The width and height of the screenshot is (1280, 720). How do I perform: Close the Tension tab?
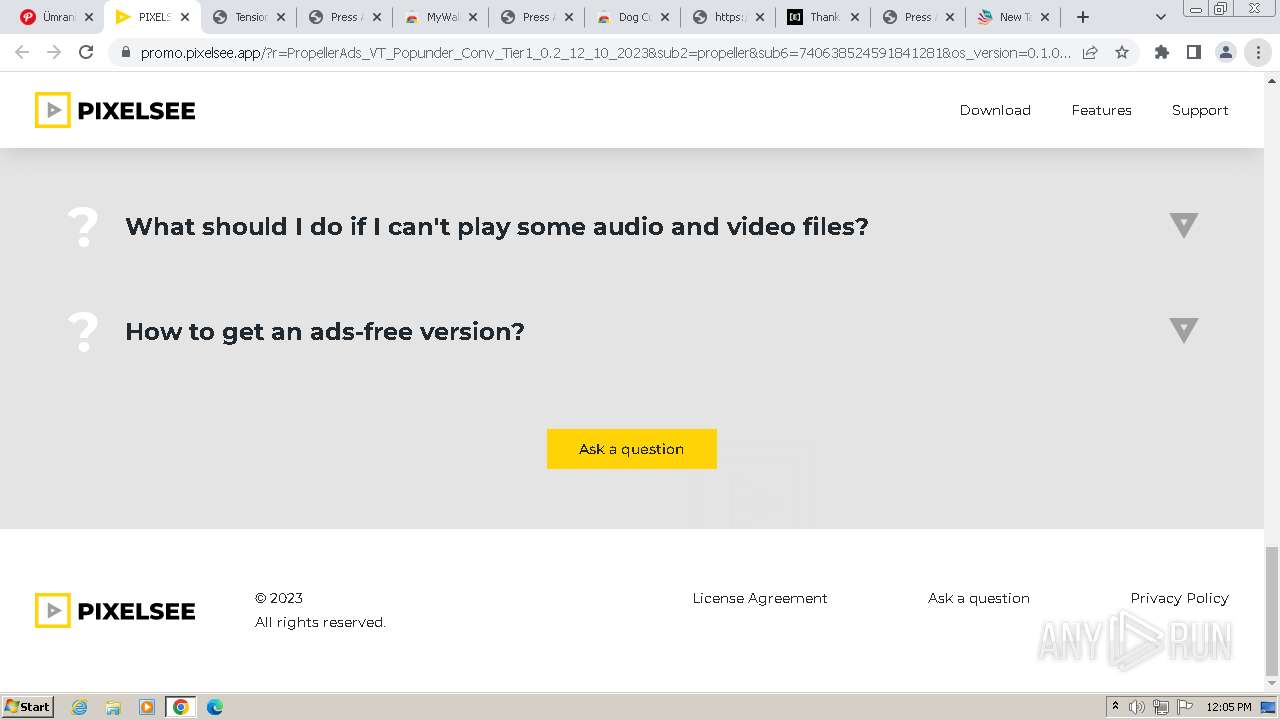tap(280, 17)
